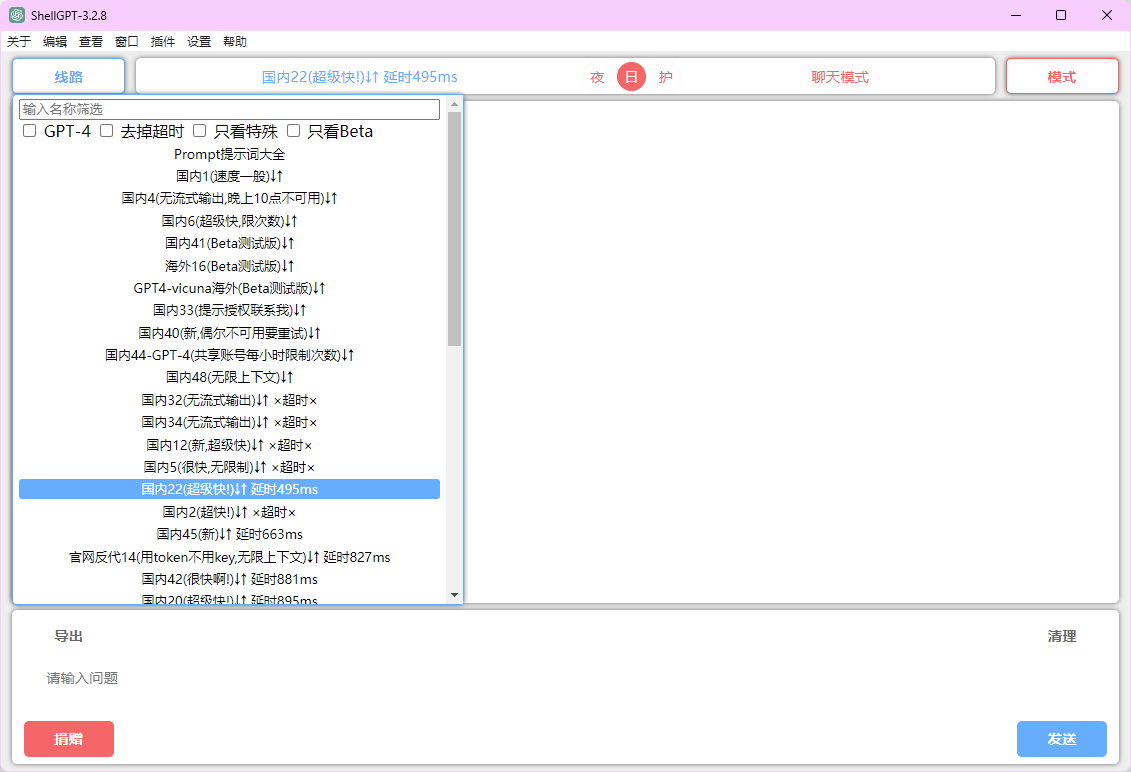Select route 国内34(无流式输出) 超时
Viewport: 1131px width, 772px height.
pos(229,422)
